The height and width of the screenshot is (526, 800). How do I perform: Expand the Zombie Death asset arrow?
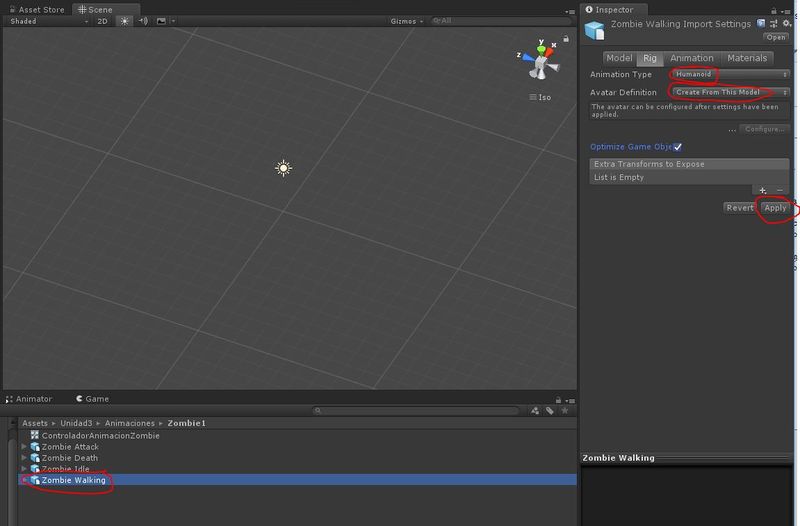tap(24, 458)
